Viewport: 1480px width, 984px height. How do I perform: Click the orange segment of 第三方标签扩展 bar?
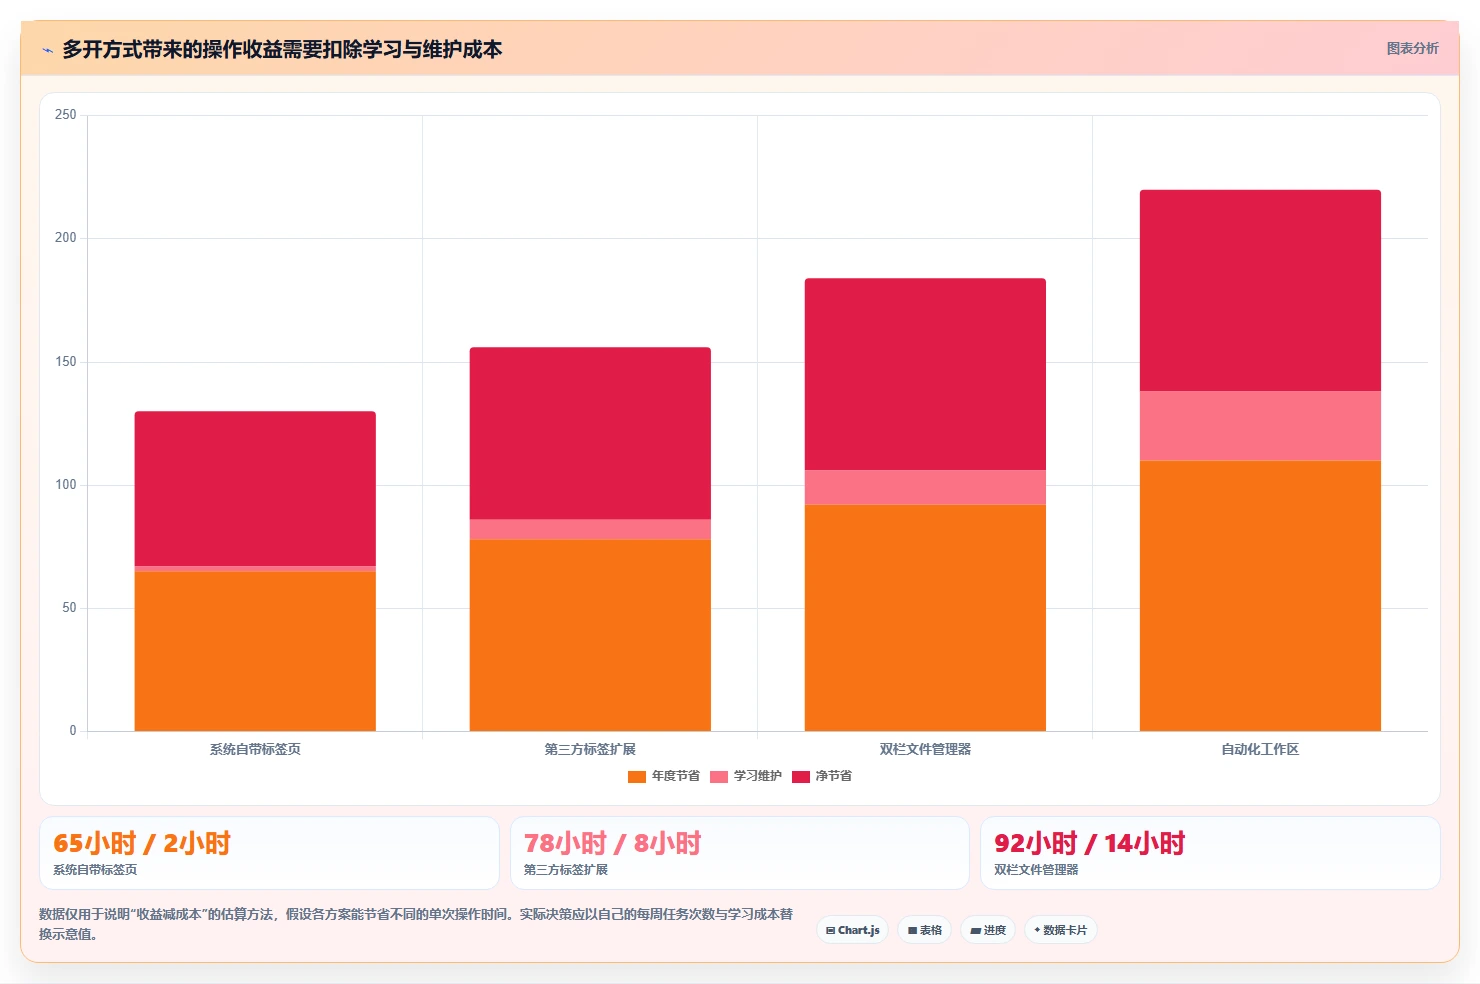(590, 635)
